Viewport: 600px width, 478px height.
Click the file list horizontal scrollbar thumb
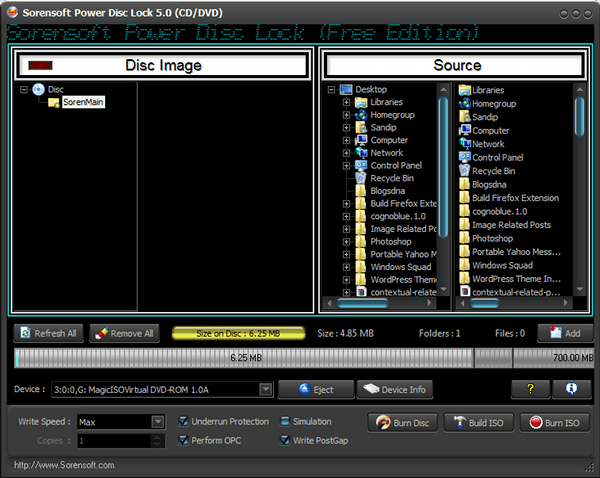[x=484, y=303]
